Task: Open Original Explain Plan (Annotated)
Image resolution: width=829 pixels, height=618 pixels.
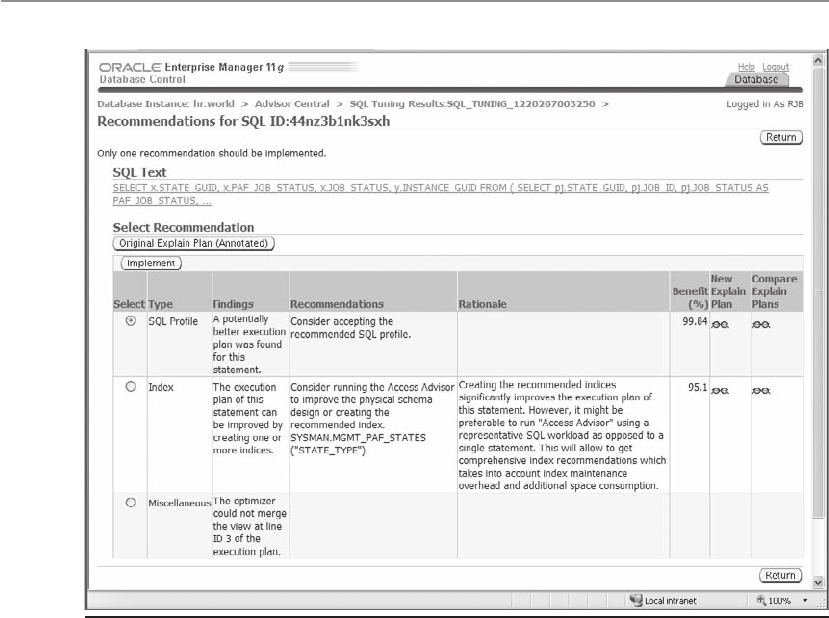Action: pyautogui.click(x=194, y=243)
